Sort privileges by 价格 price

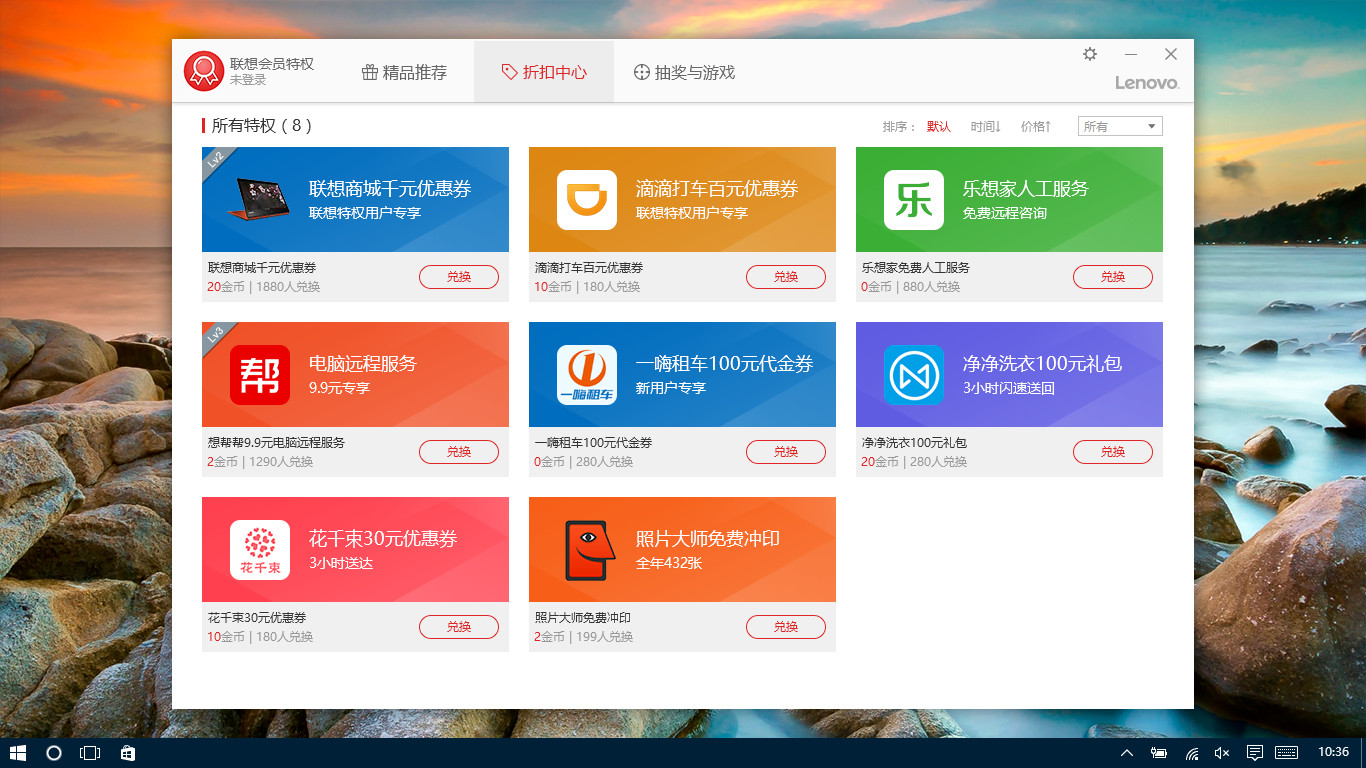pyautogui.click(x=1035, y=127)
